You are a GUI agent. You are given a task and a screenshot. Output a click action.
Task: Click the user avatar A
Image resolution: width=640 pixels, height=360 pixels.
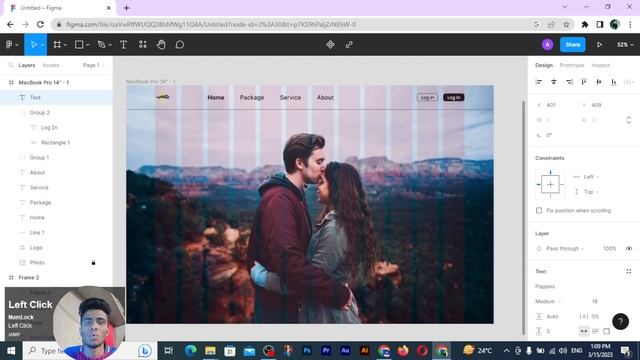pyautogui.click(x=547, y=44)
